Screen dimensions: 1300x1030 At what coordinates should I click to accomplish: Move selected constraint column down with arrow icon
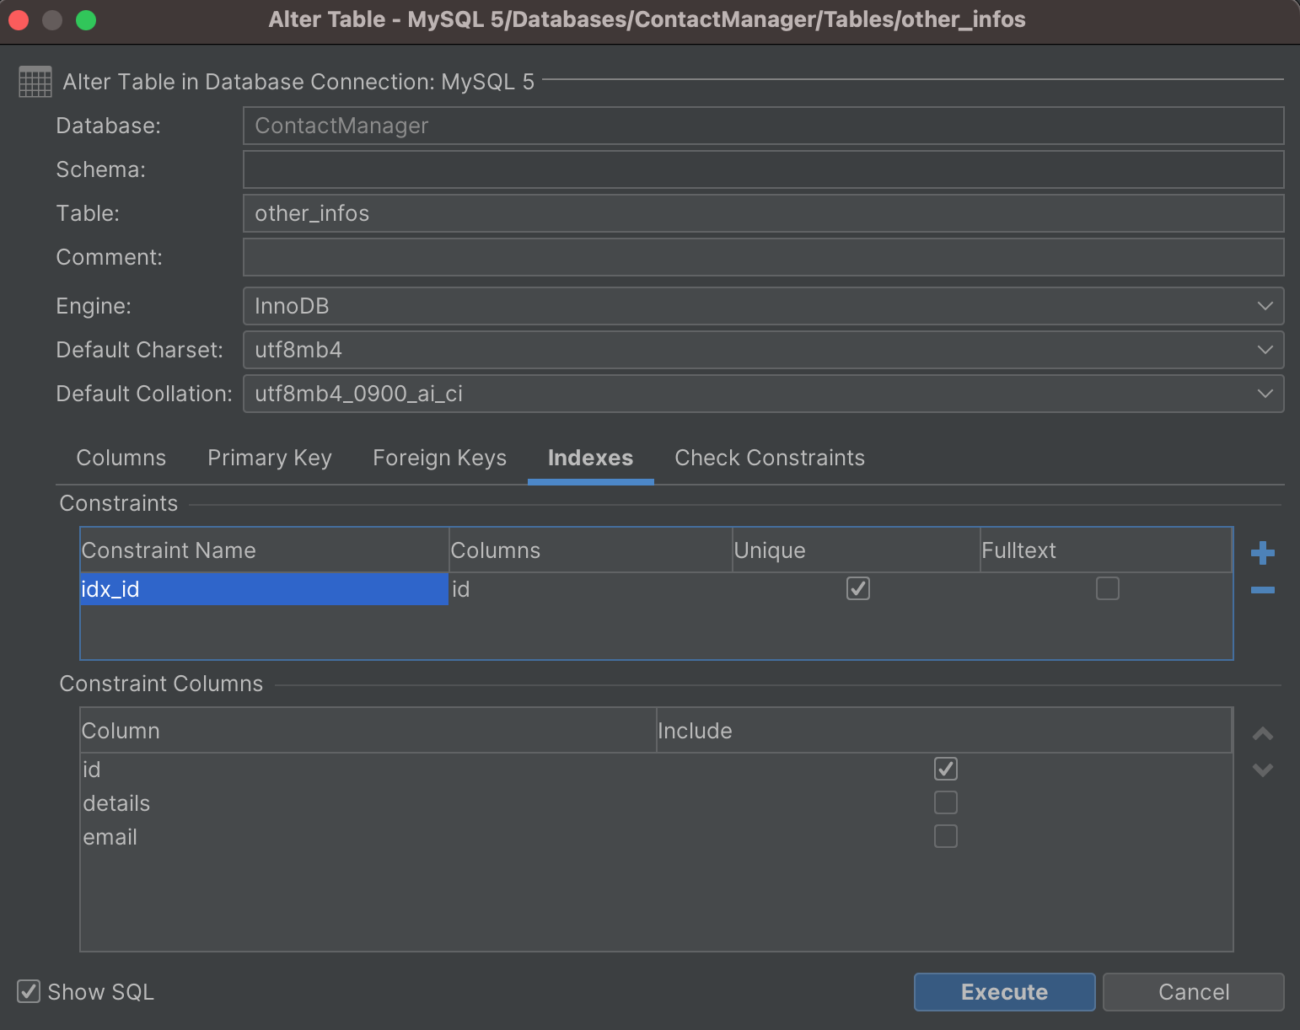pos(1262,770)
